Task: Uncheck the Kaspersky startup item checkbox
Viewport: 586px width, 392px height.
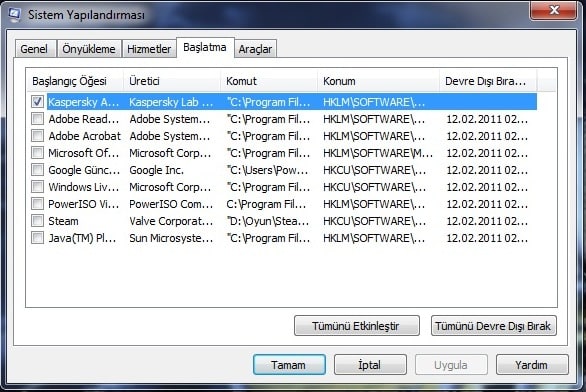Action: click(x=37, y=102)
